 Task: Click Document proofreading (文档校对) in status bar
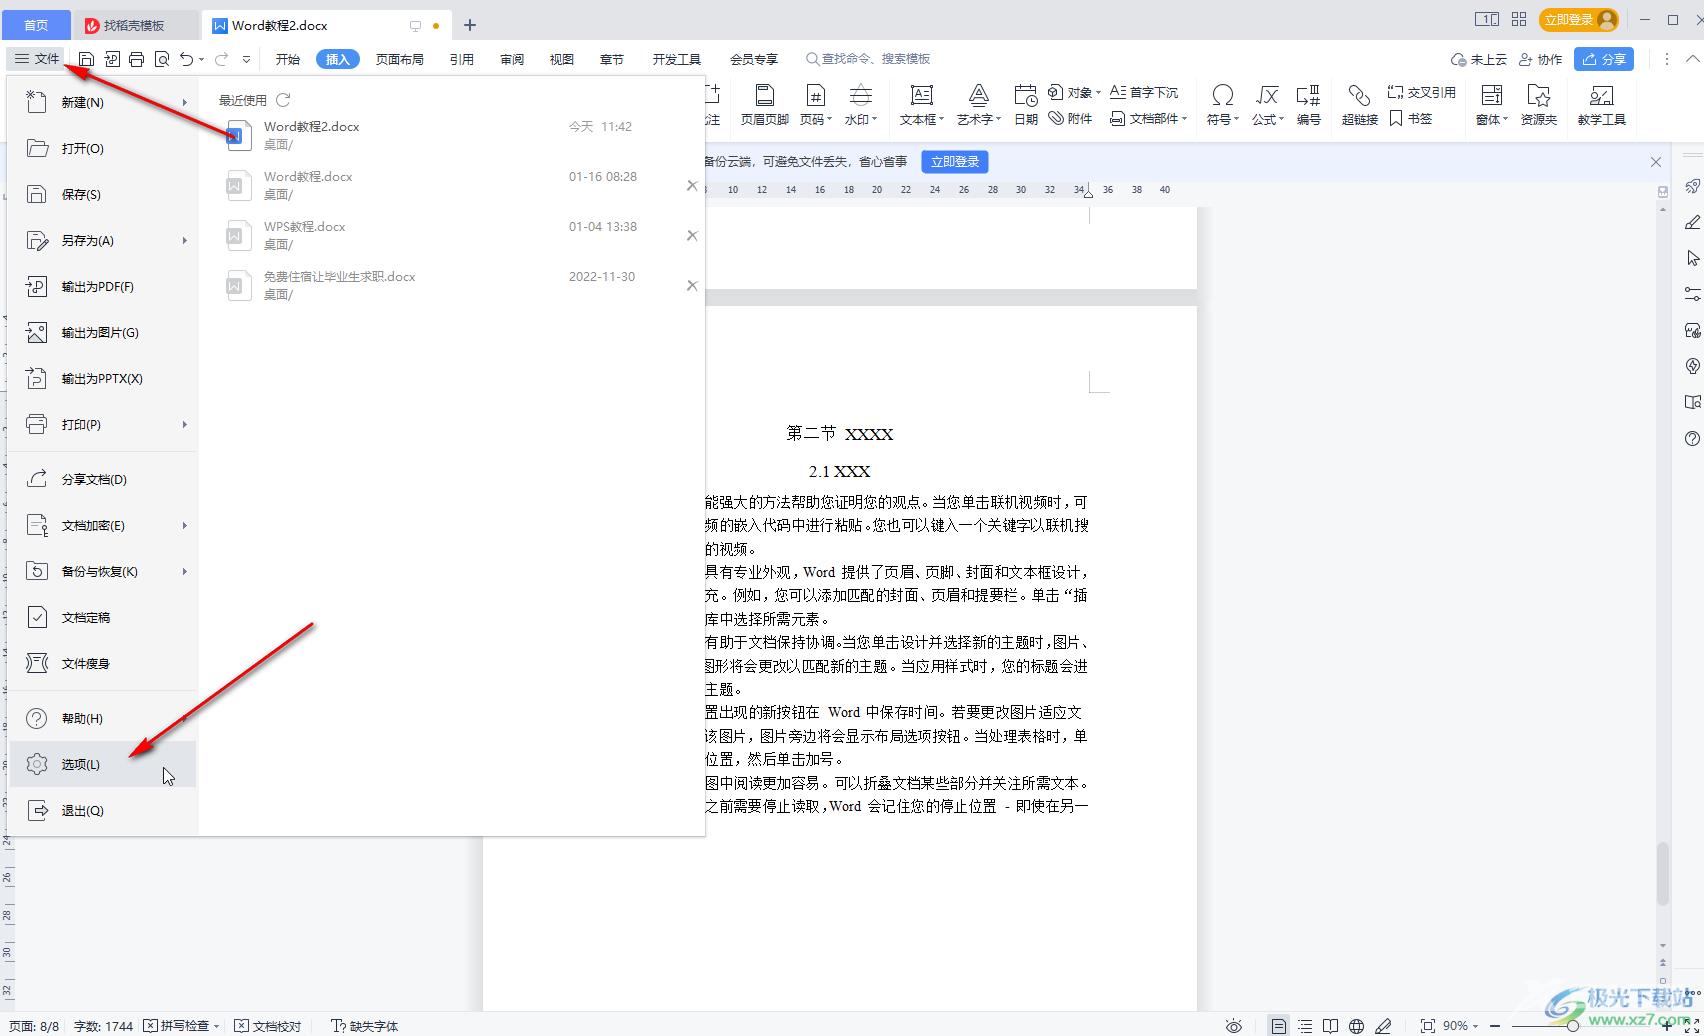pyautogui.click(x=268, y=1026)
